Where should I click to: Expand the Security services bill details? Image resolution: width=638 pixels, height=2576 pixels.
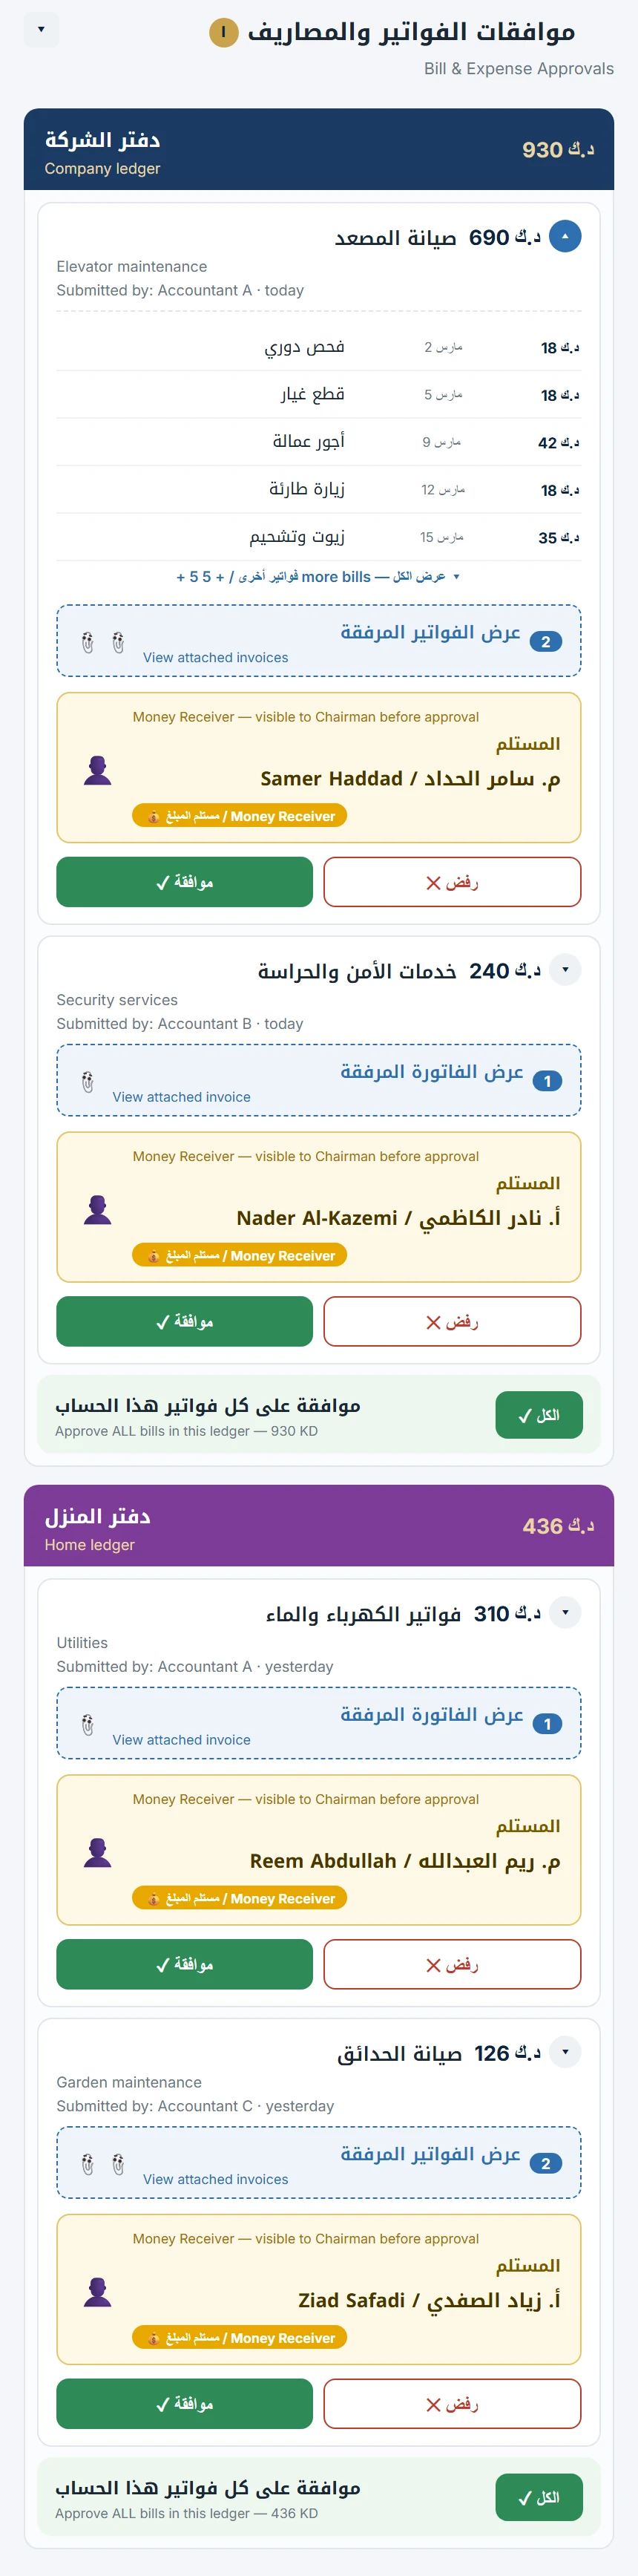[x=565, y=970]
